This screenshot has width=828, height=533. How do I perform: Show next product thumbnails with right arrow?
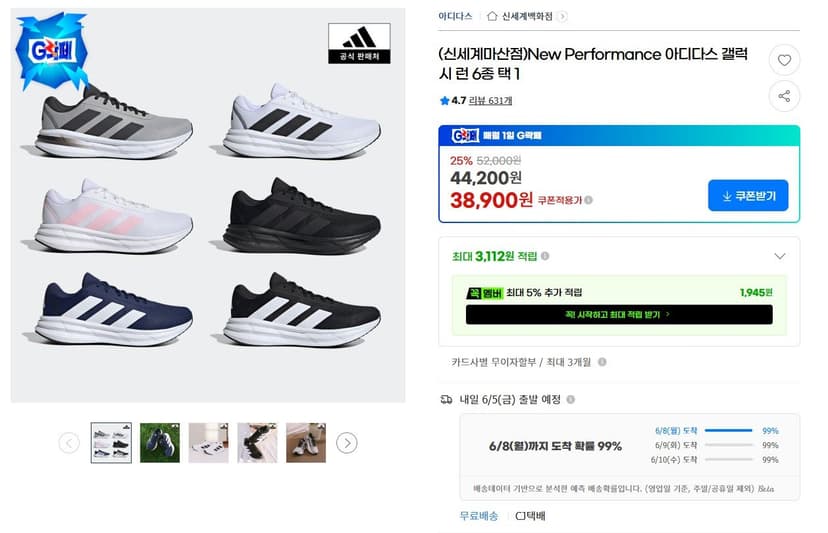(347, 443)
